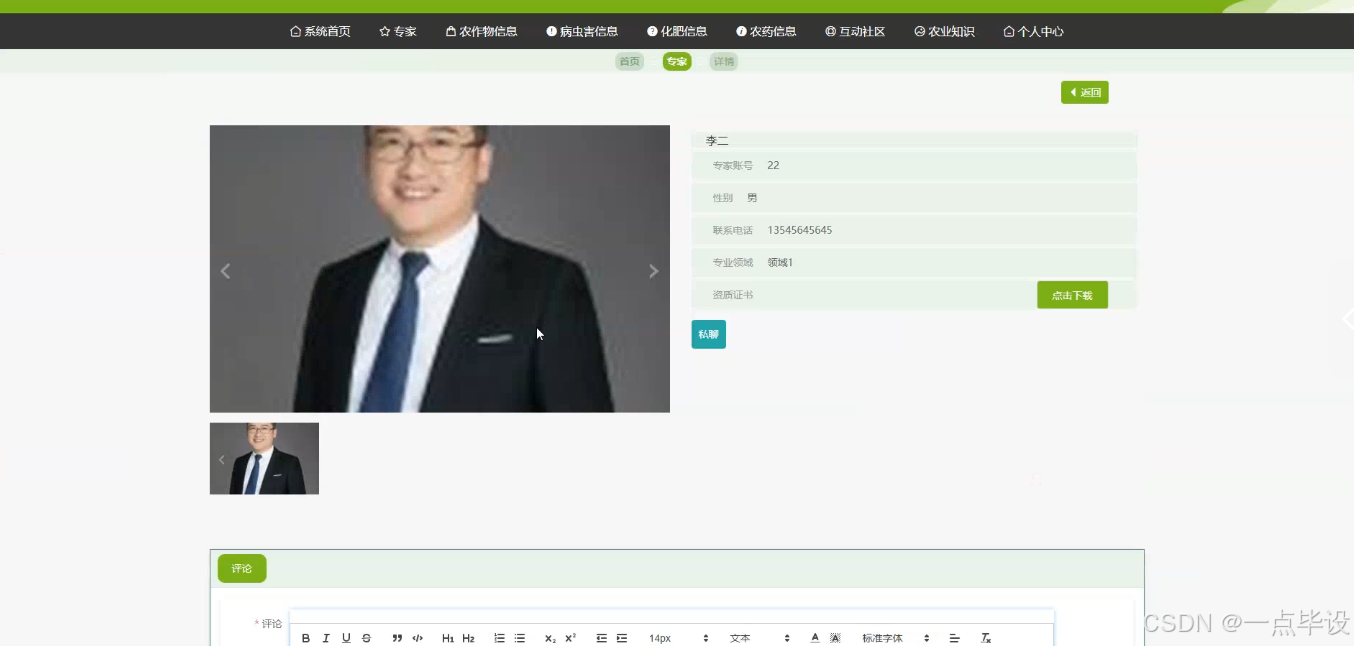Toggle underline in the comment toolbar

[x=345, y=638]
